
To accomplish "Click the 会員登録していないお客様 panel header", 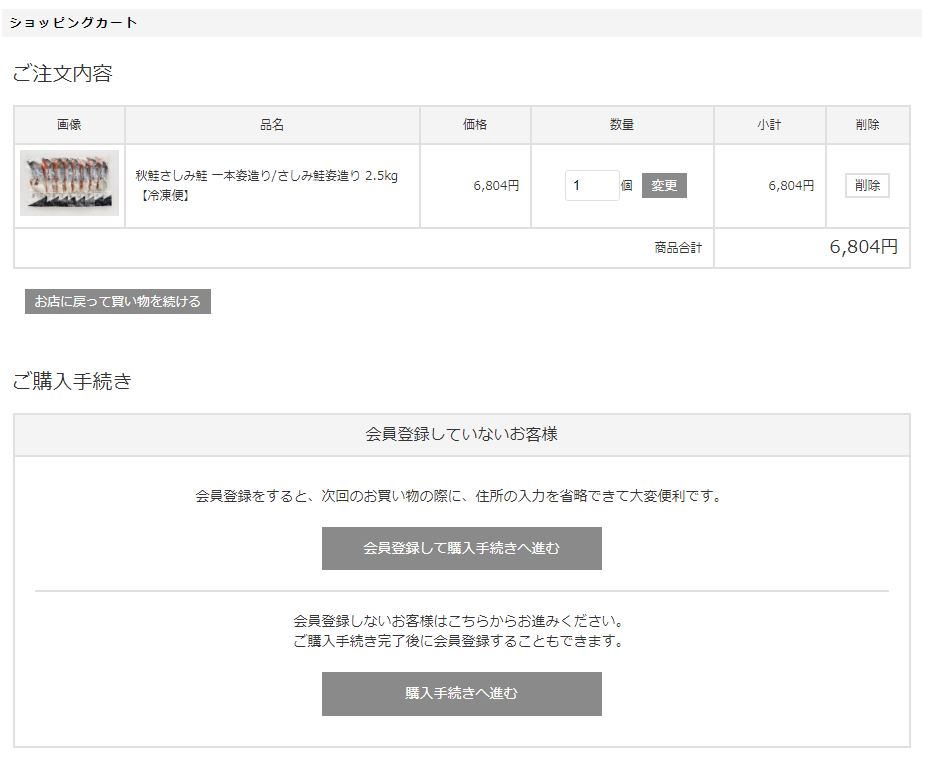I will (461, 435).
